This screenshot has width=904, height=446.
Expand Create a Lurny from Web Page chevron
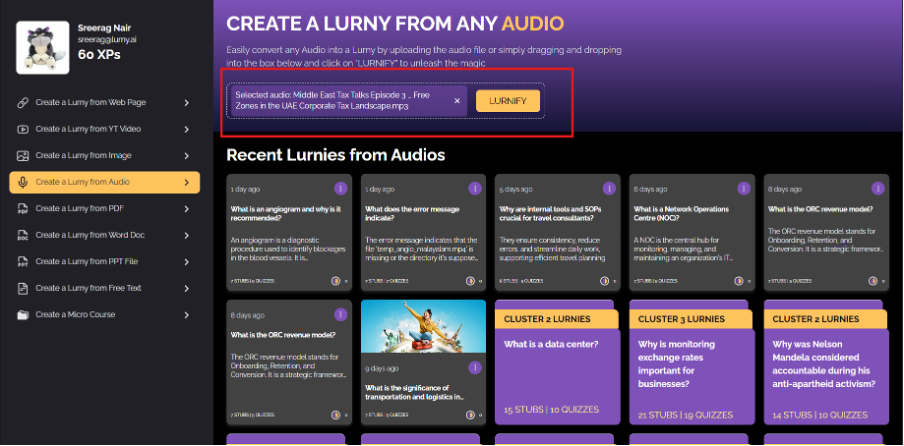point(187,103)
